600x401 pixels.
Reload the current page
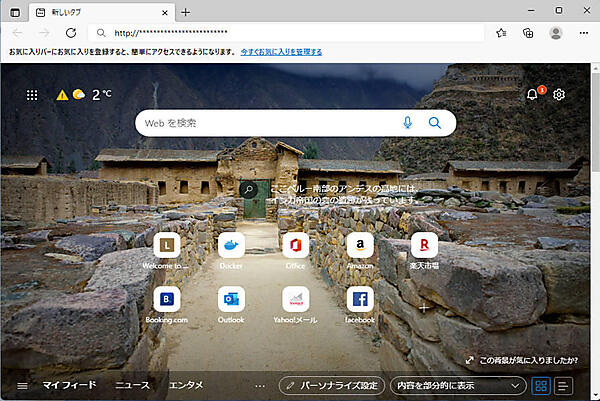click(71, 33)
